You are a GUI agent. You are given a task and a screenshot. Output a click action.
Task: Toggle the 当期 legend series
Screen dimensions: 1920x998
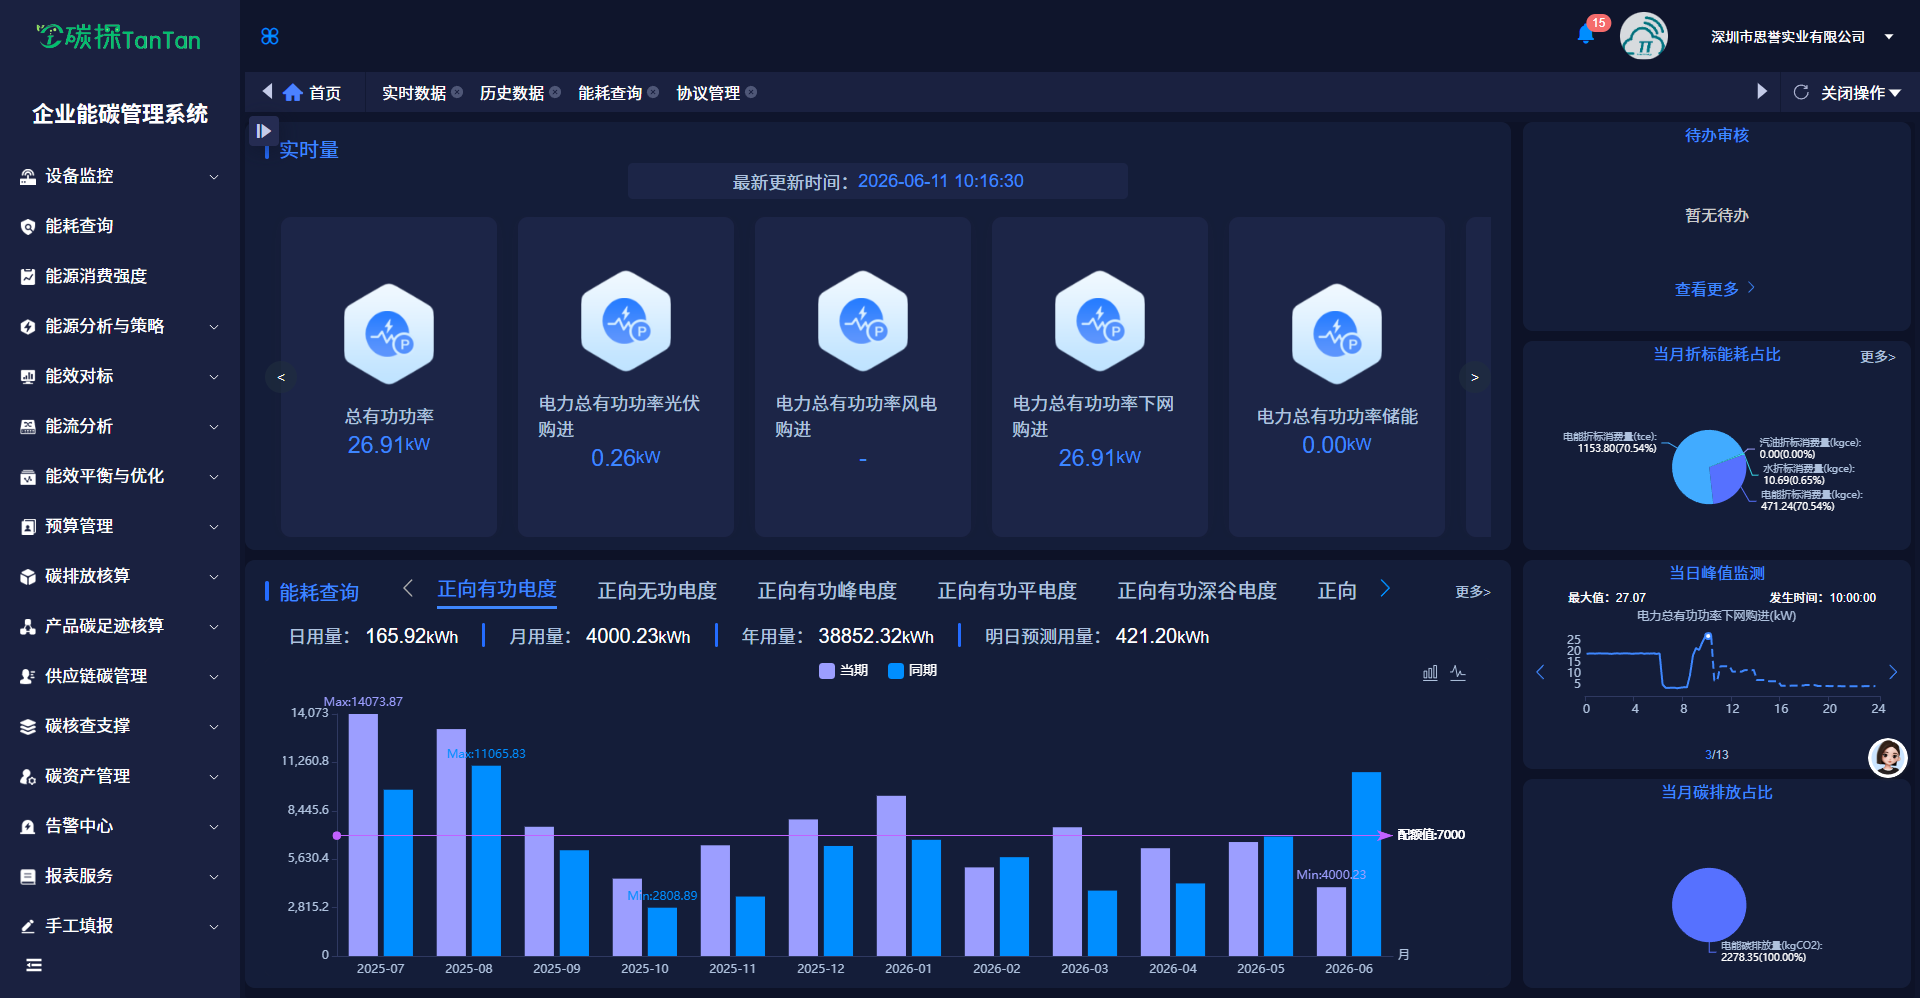843,671
